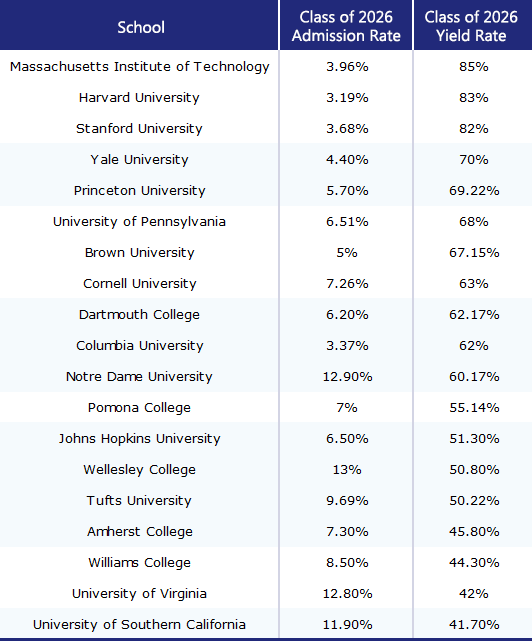This screenshot has width=532, height=641.
Task: Click the Class of 2026 Admission Rate header
Action: (346, 26)
